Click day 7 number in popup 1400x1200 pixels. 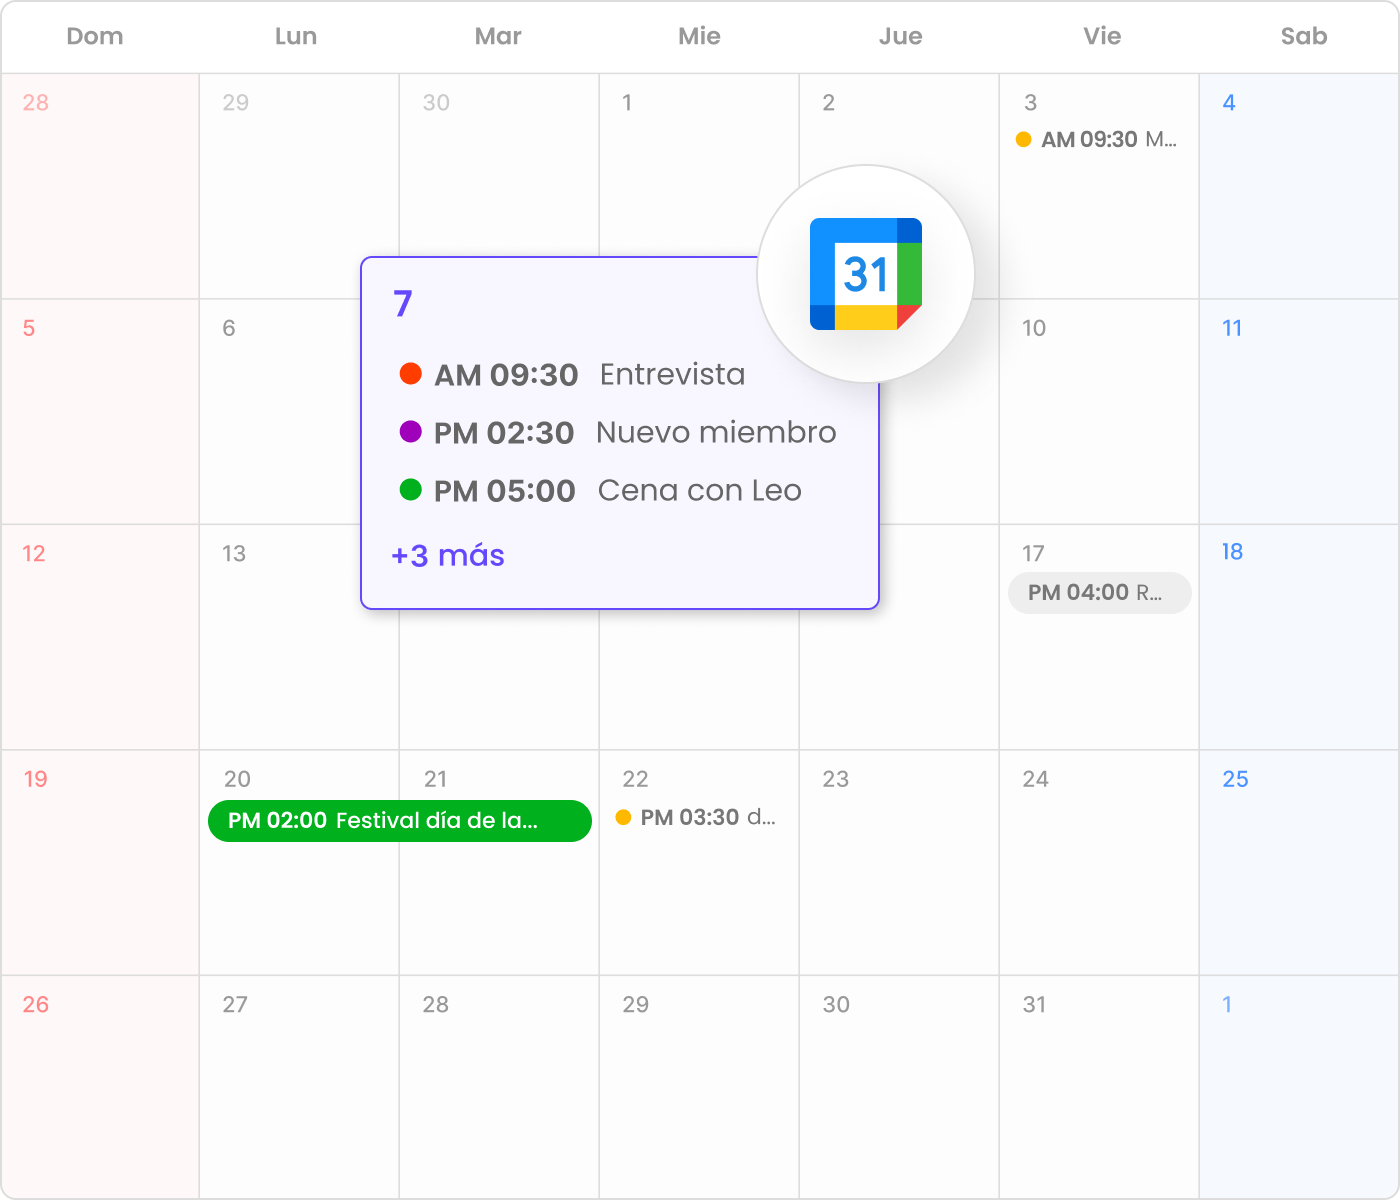tap(403, 303)
